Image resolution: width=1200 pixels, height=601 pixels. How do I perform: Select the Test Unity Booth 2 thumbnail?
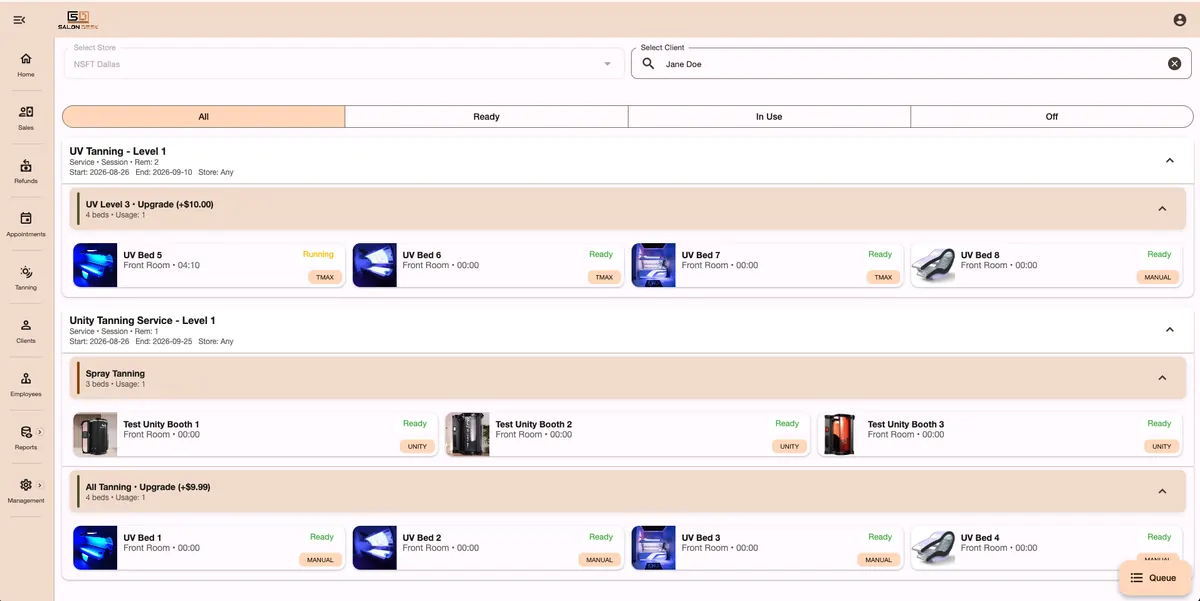click(x=468, y=434)
